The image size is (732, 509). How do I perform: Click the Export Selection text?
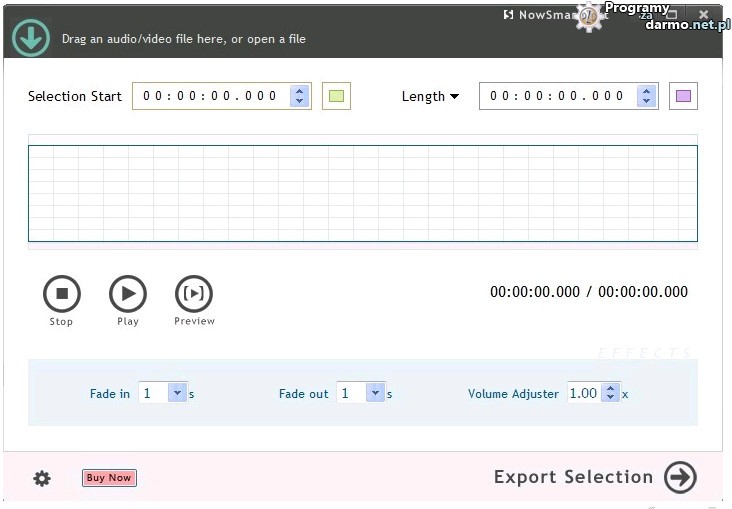tap(573, 477)
